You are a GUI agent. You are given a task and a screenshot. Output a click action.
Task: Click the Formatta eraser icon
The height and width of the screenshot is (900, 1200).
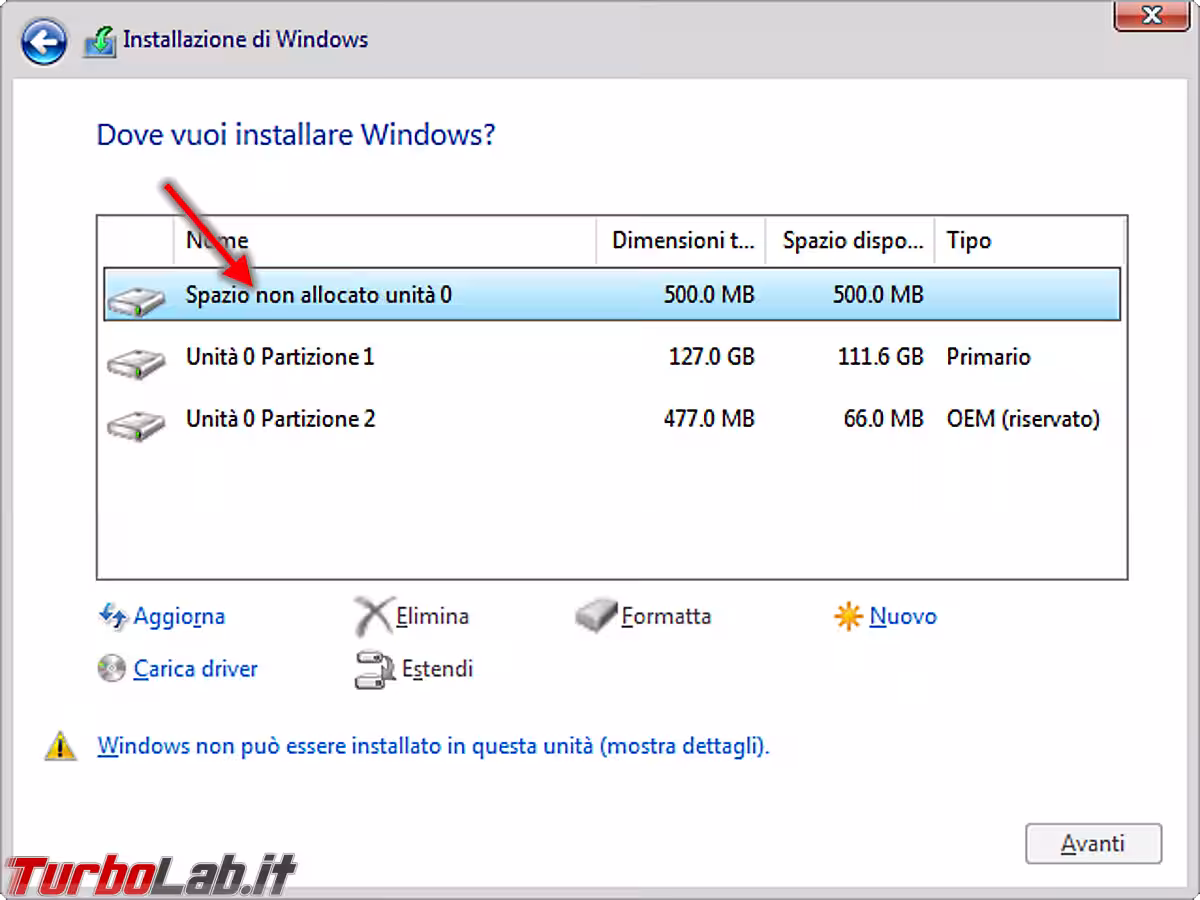point(596,617)
